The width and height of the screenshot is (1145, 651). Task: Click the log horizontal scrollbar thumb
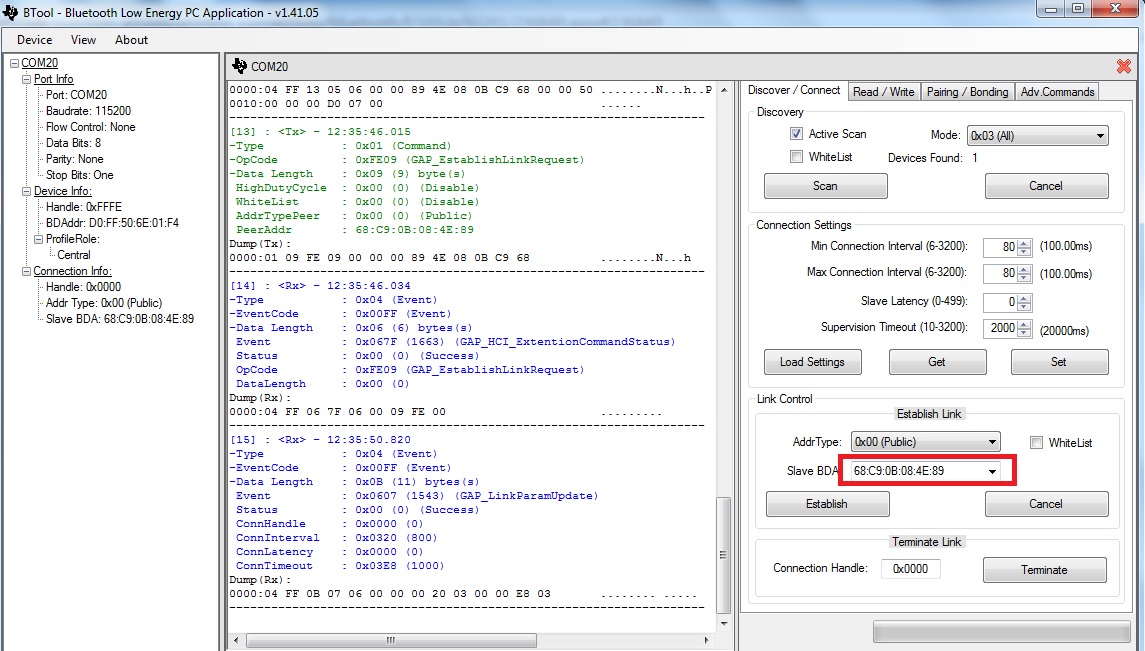[x=391, y=640]
